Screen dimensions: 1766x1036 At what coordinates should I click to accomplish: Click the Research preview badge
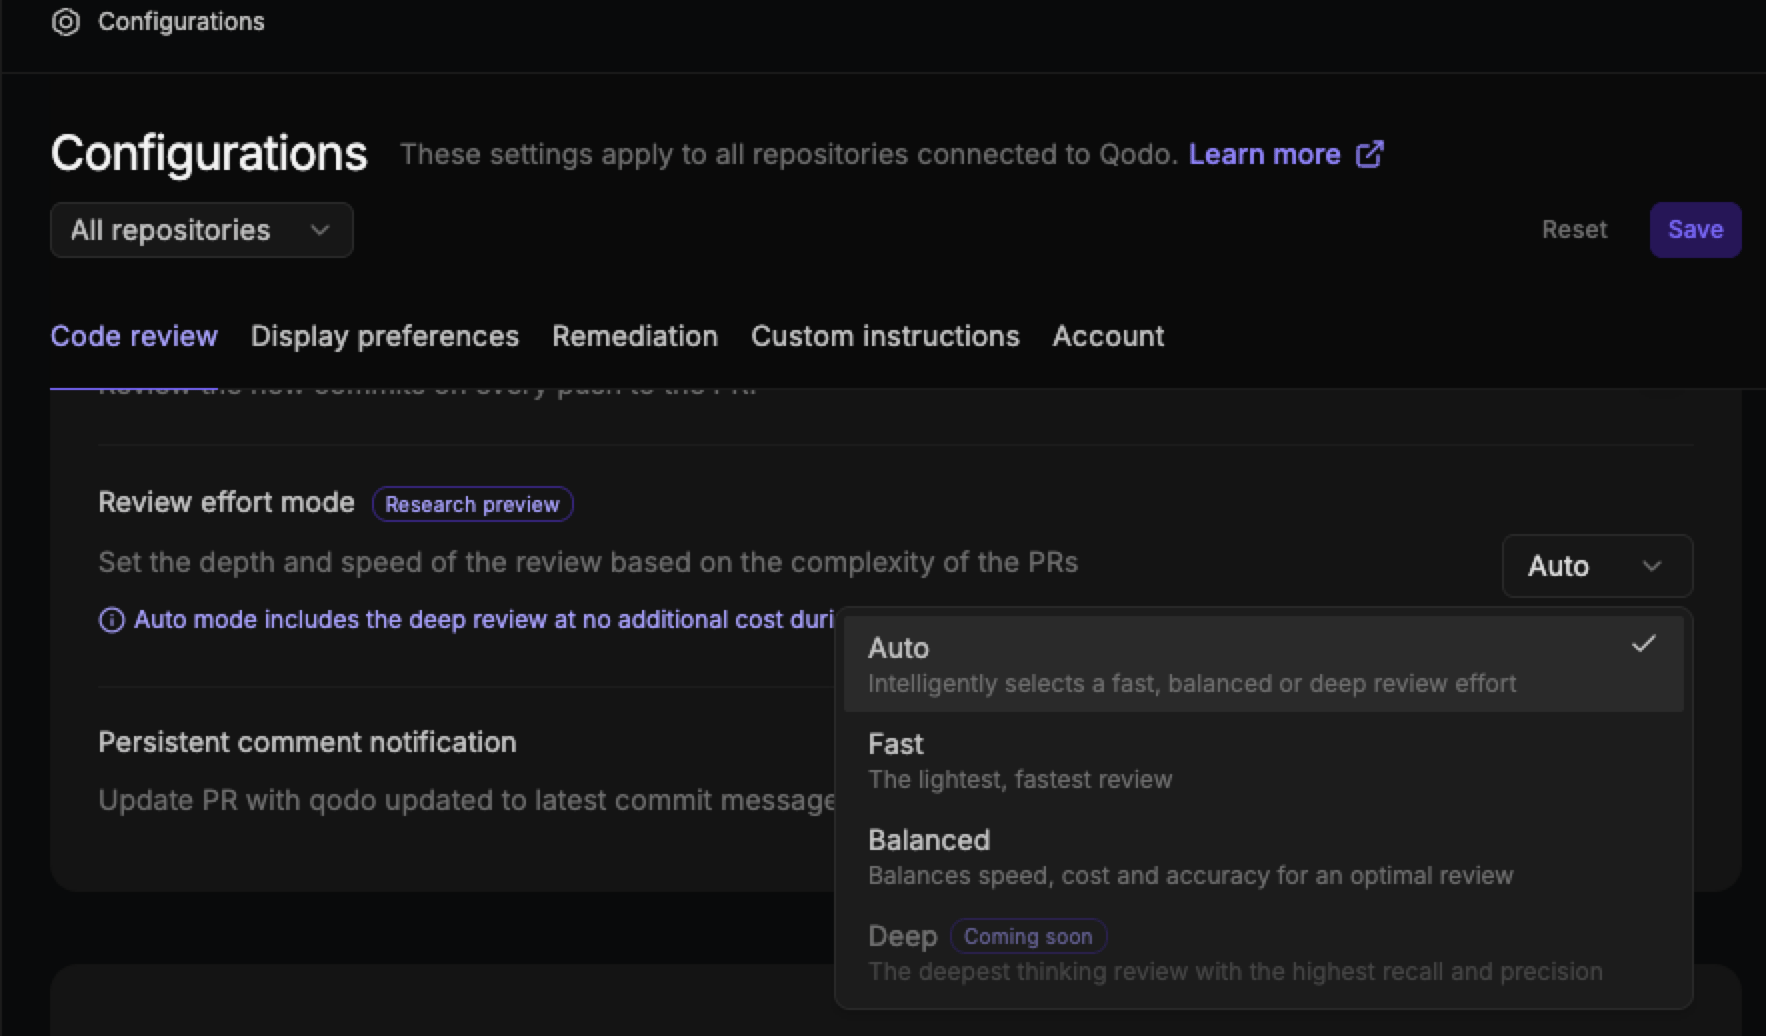point(472,504)
